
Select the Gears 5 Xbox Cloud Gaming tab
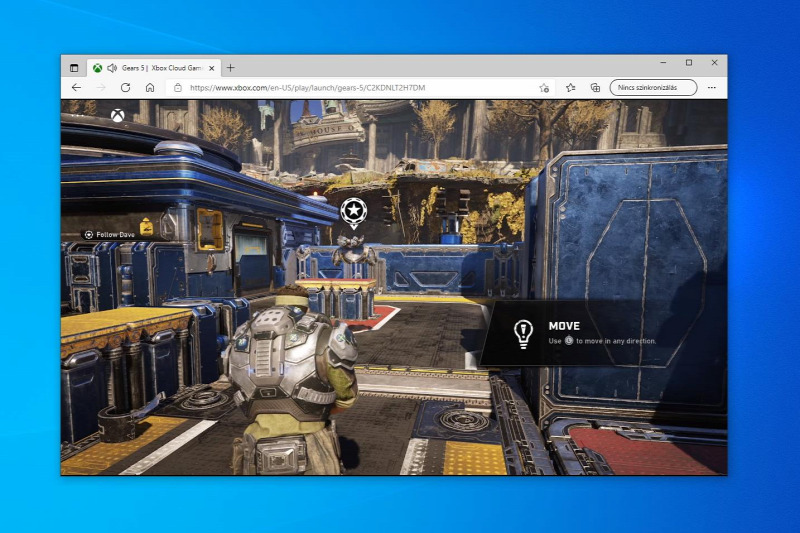154,68
